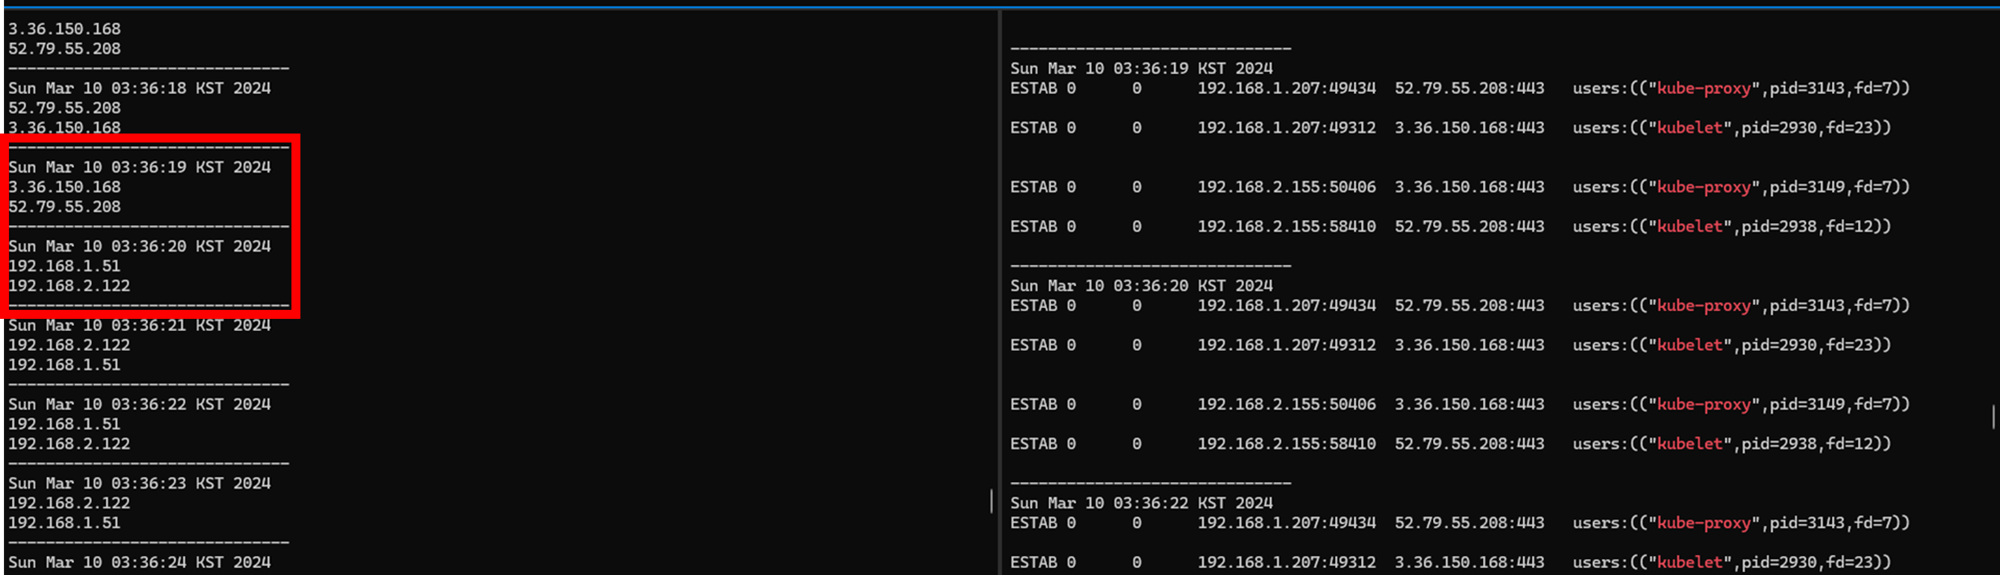Screen dimensions: 2000x575
Task: Click kubelet pid=2938 users entry in 03:36:19 block
Action: coord(1732,227)
